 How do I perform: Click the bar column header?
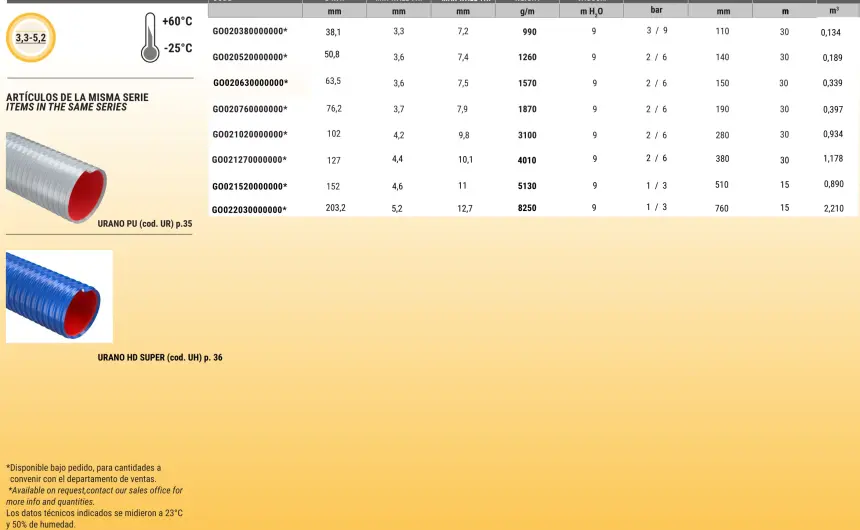pos(656,10)
